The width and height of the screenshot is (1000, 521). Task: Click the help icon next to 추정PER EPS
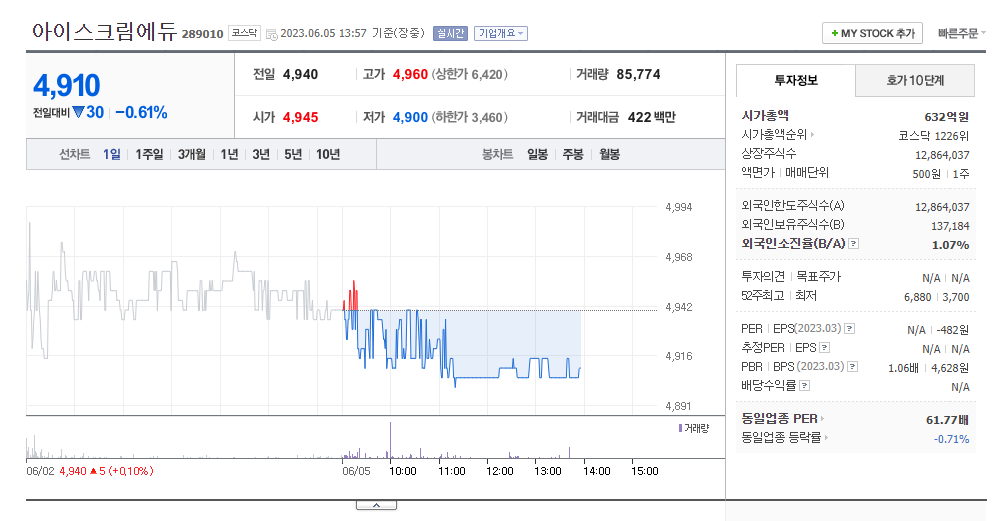824,348
